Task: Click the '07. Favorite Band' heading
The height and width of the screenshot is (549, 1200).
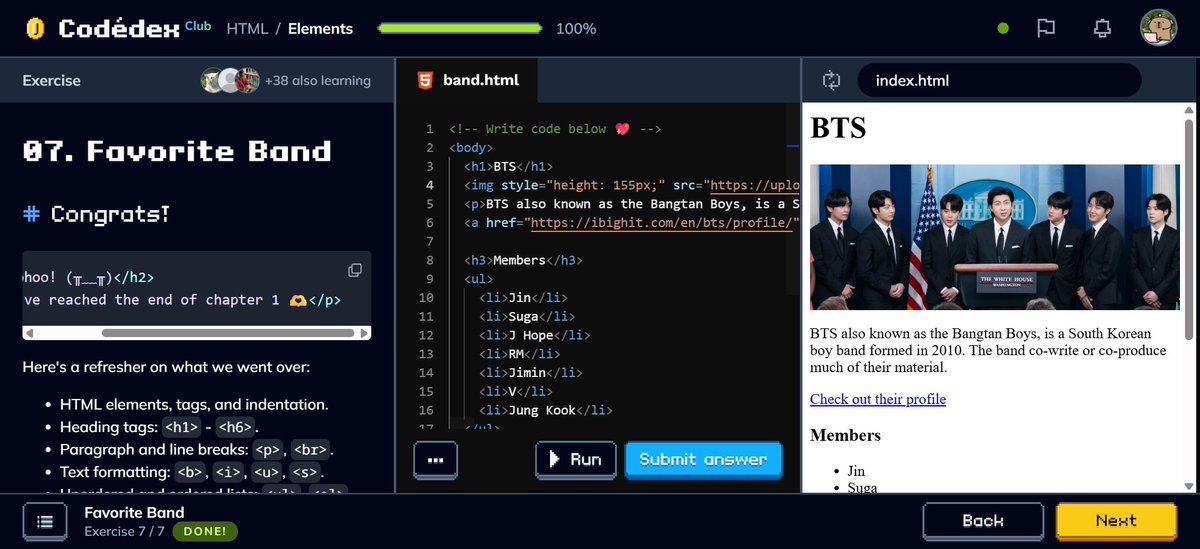Action: (177, 151)
